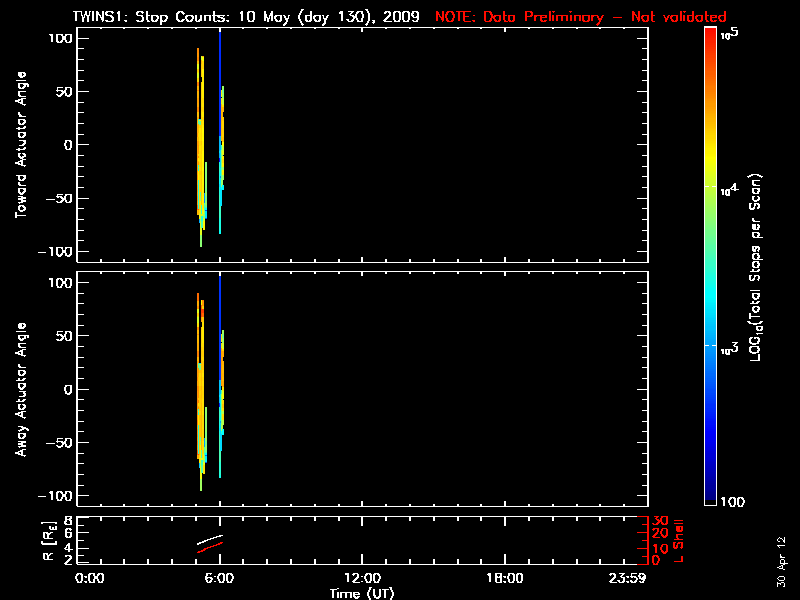
Task: Click the white R curve in orbit panel
Action: (x=212, y=539)
